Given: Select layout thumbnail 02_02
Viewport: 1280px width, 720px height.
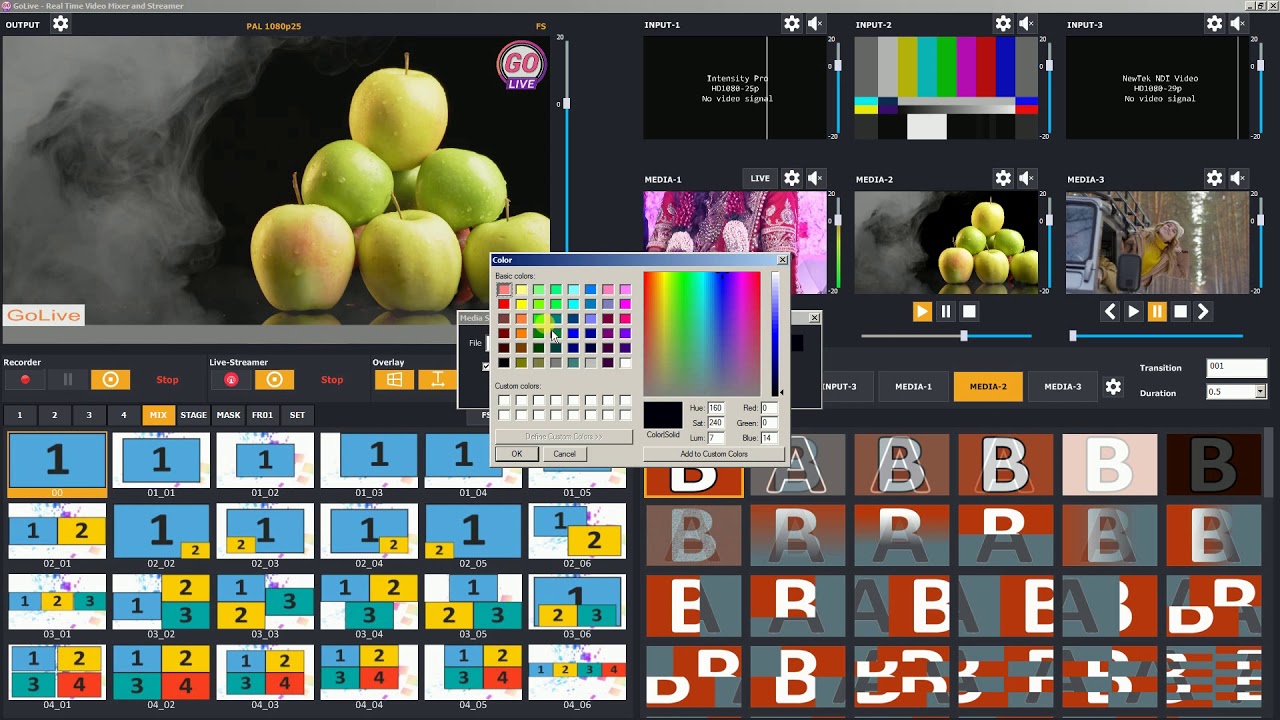Looking at the screenshot, I should [x=161, y=532].
